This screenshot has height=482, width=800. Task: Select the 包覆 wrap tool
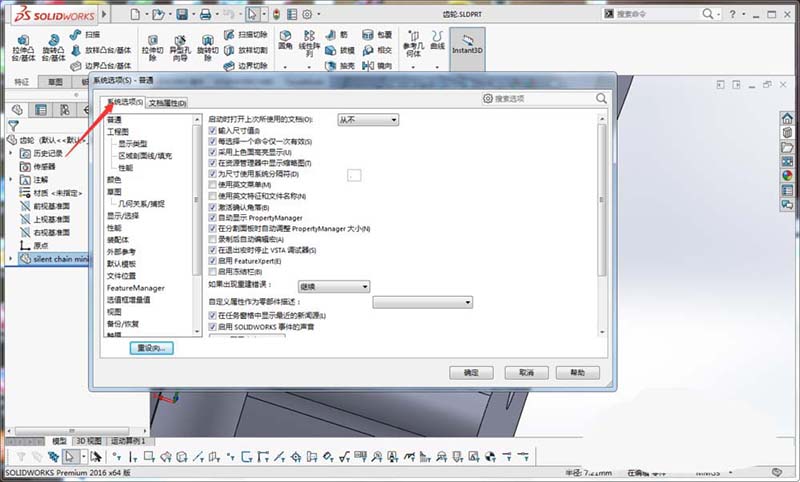[x=377, y=35]
